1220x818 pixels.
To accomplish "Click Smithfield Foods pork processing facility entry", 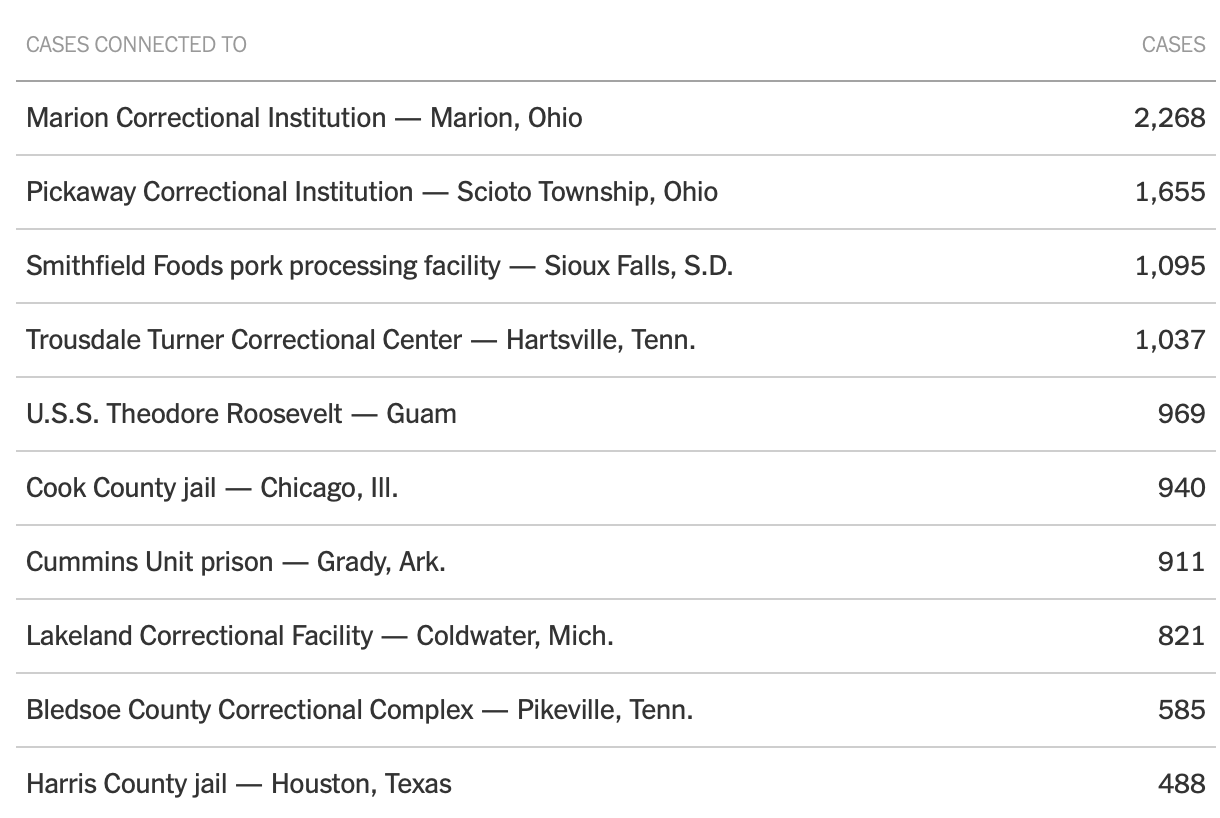I will (379, 266).
